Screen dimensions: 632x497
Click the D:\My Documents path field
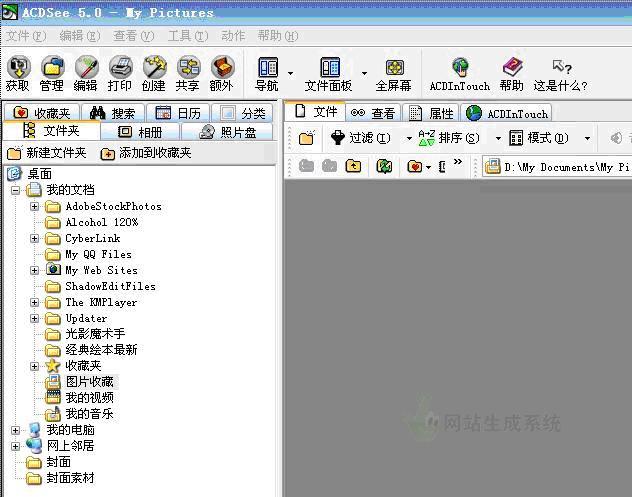(557, 166)
